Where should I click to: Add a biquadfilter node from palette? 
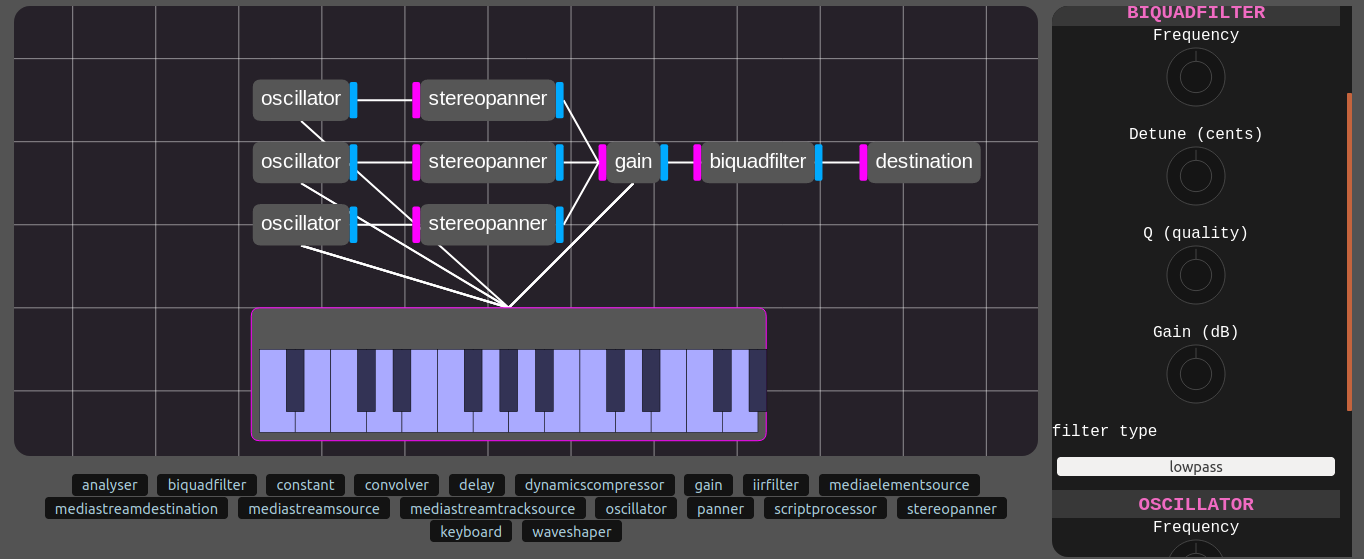click(207, 485)
